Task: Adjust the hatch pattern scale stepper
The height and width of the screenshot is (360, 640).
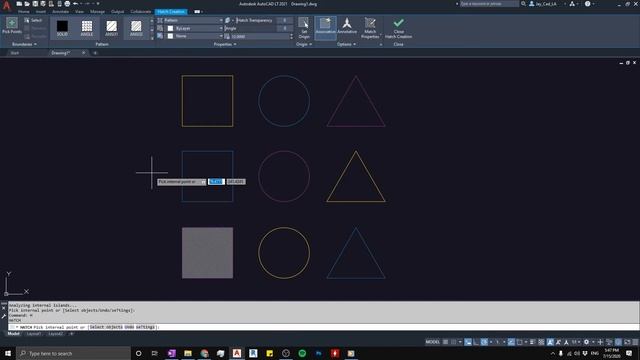Action: click(291, 36)
